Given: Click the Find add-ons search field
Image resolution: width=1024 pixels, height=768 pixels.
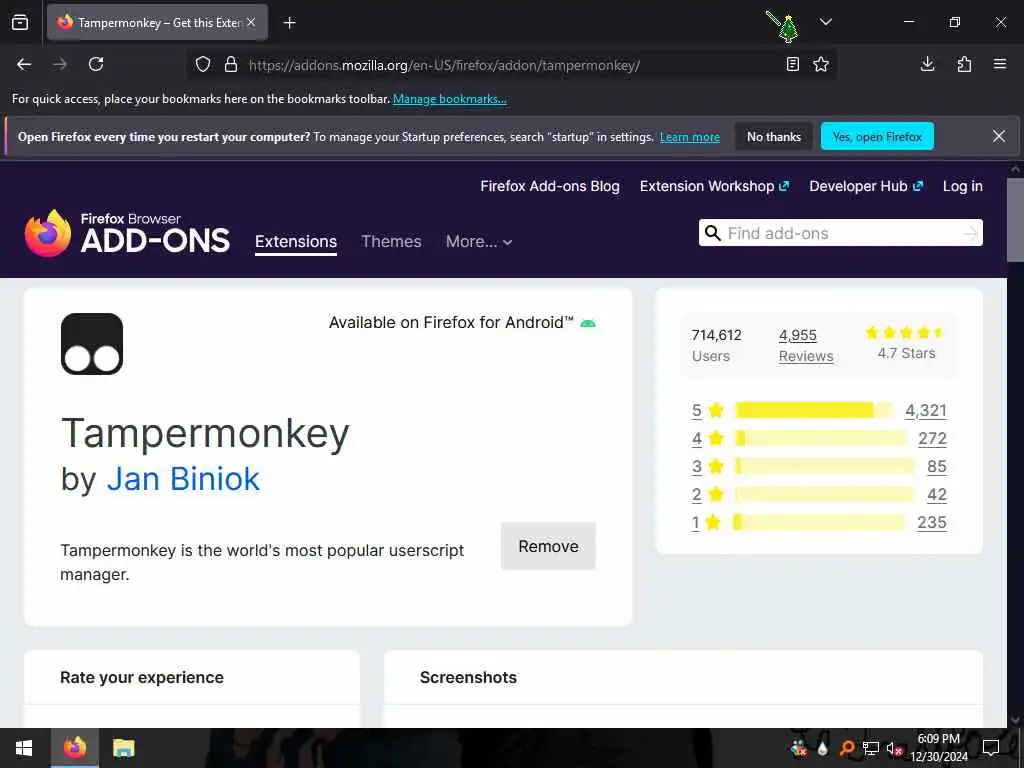Looking at the screenshot, I should [841, 233].
